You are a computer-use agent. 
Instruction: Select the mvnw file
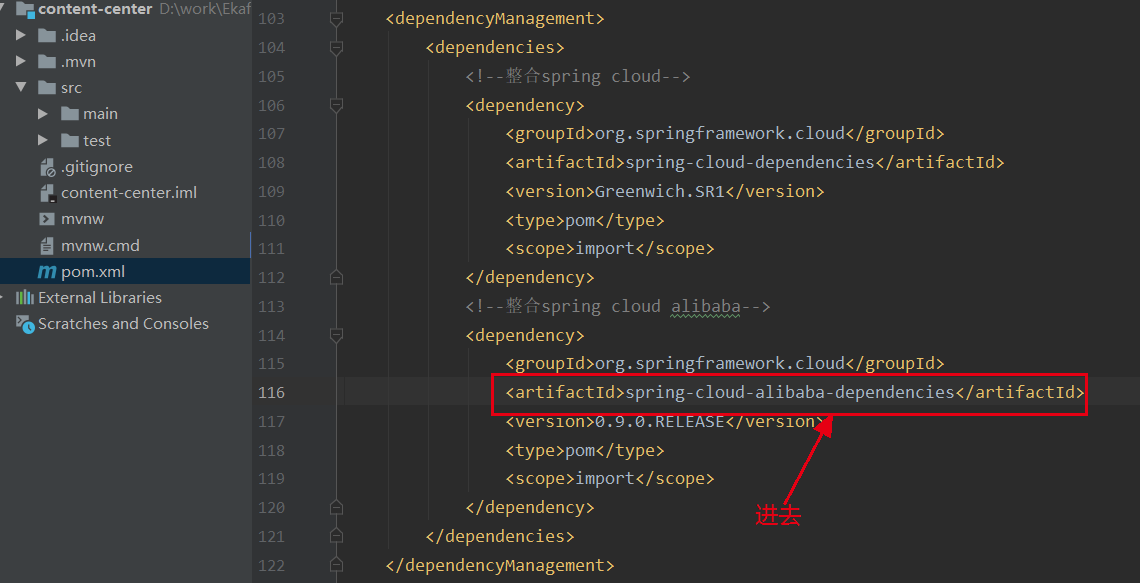pos(83,220)
